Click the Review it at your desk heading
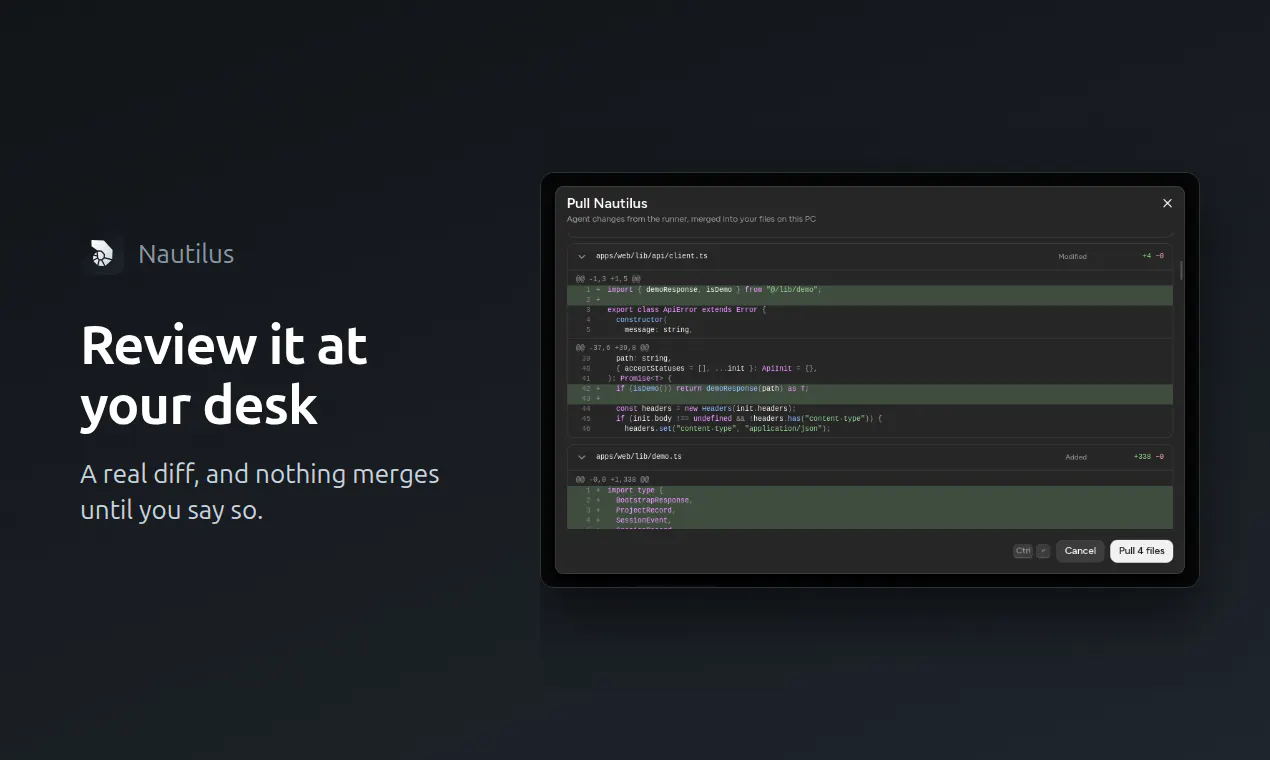The height and width of the screenshot is (760, 1270). [x=224, y=375]
